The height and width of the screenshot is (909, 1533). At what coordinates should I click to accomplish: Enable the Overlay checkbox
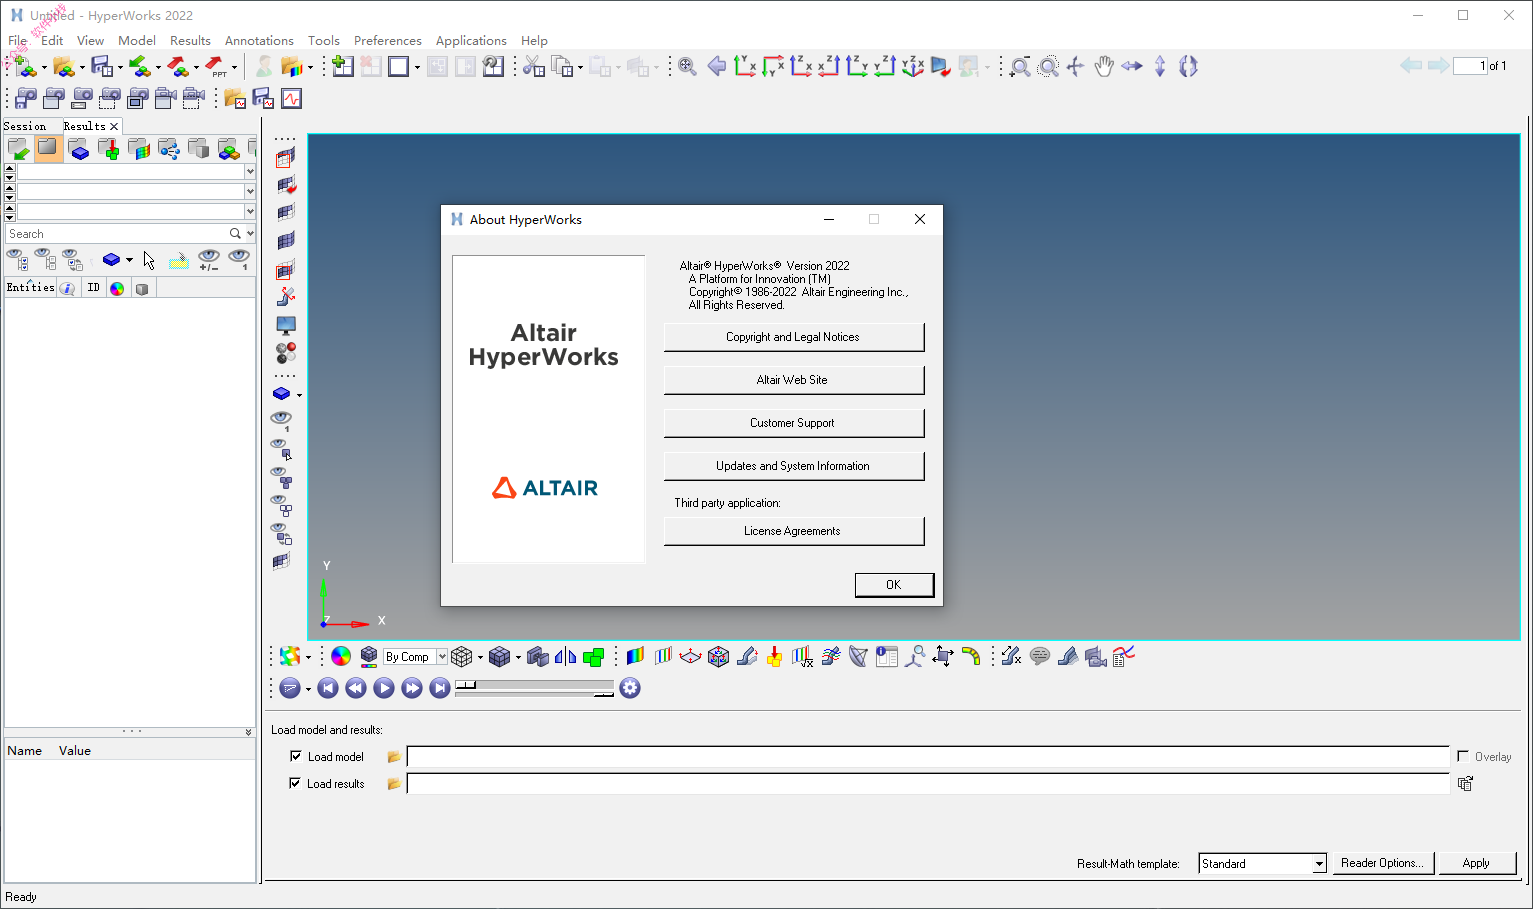pos(1463,756)
